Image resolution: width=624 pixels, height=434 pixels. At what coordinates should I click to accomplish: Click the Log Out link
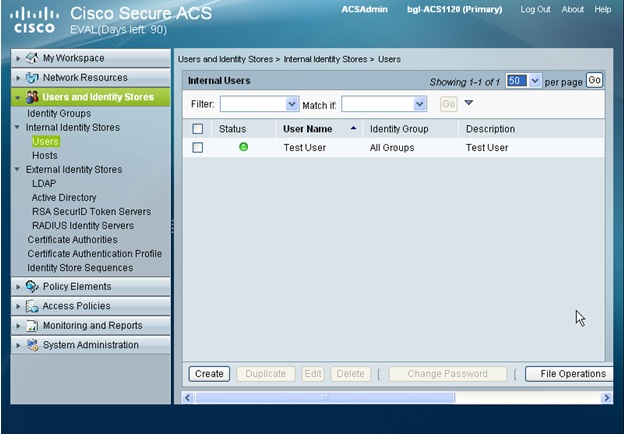tap(535, 10)
